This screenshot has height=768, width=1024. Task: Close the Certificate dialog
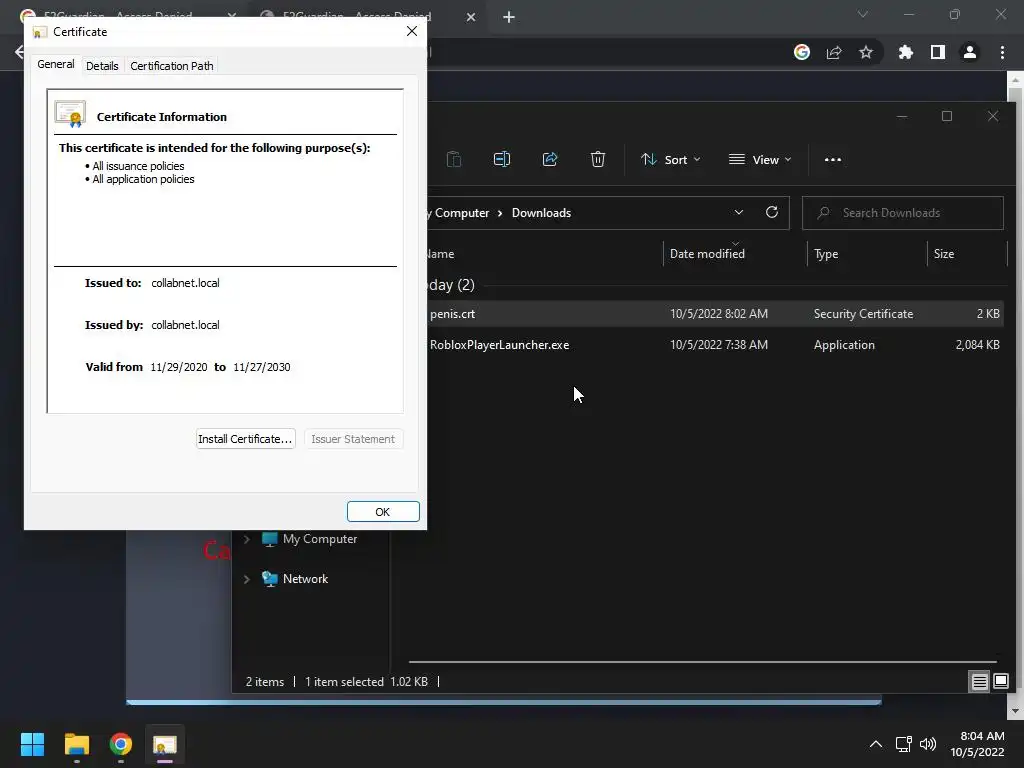click(x=411, y=31)
